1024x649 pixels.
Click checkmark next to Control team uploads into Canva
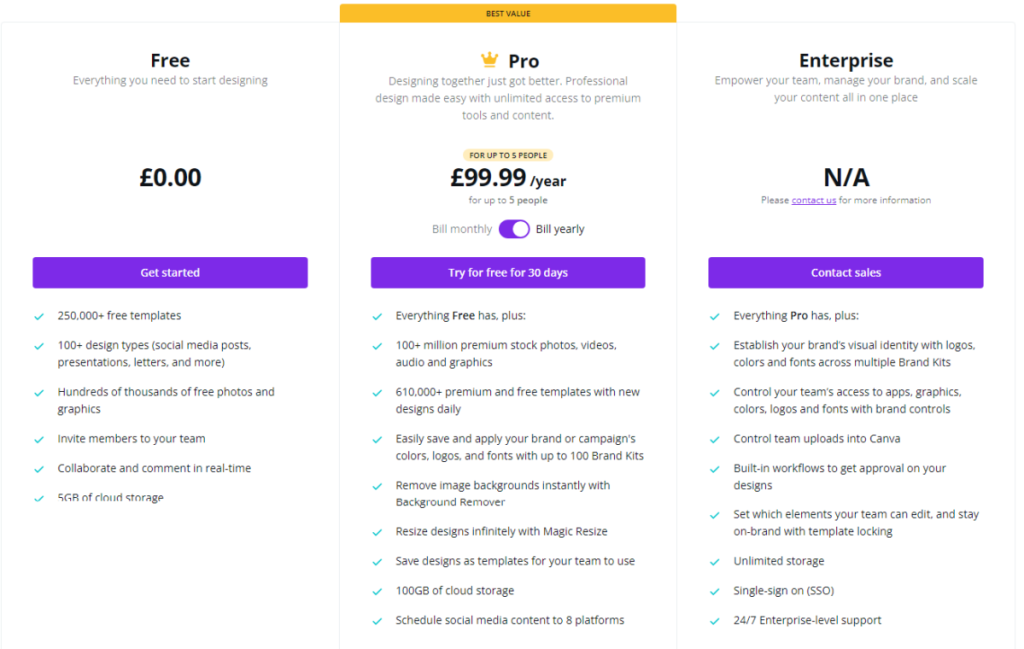click(714, 439)
